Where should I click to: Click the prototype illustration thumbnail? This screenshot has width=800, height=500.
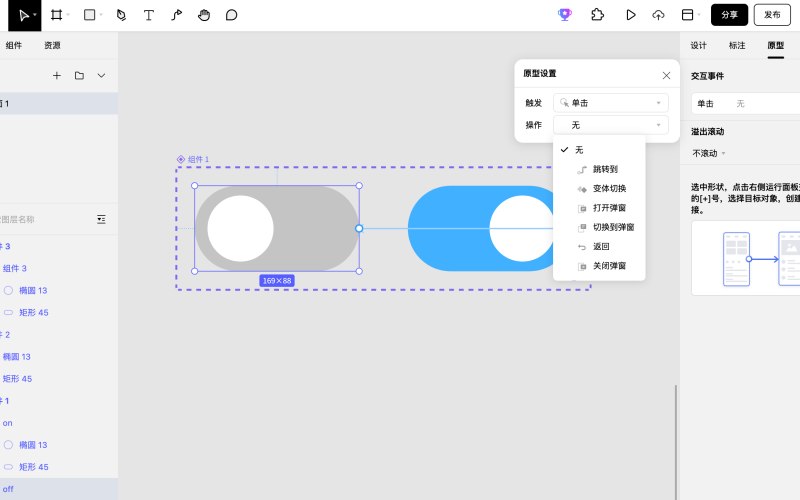tap(745, 258)
